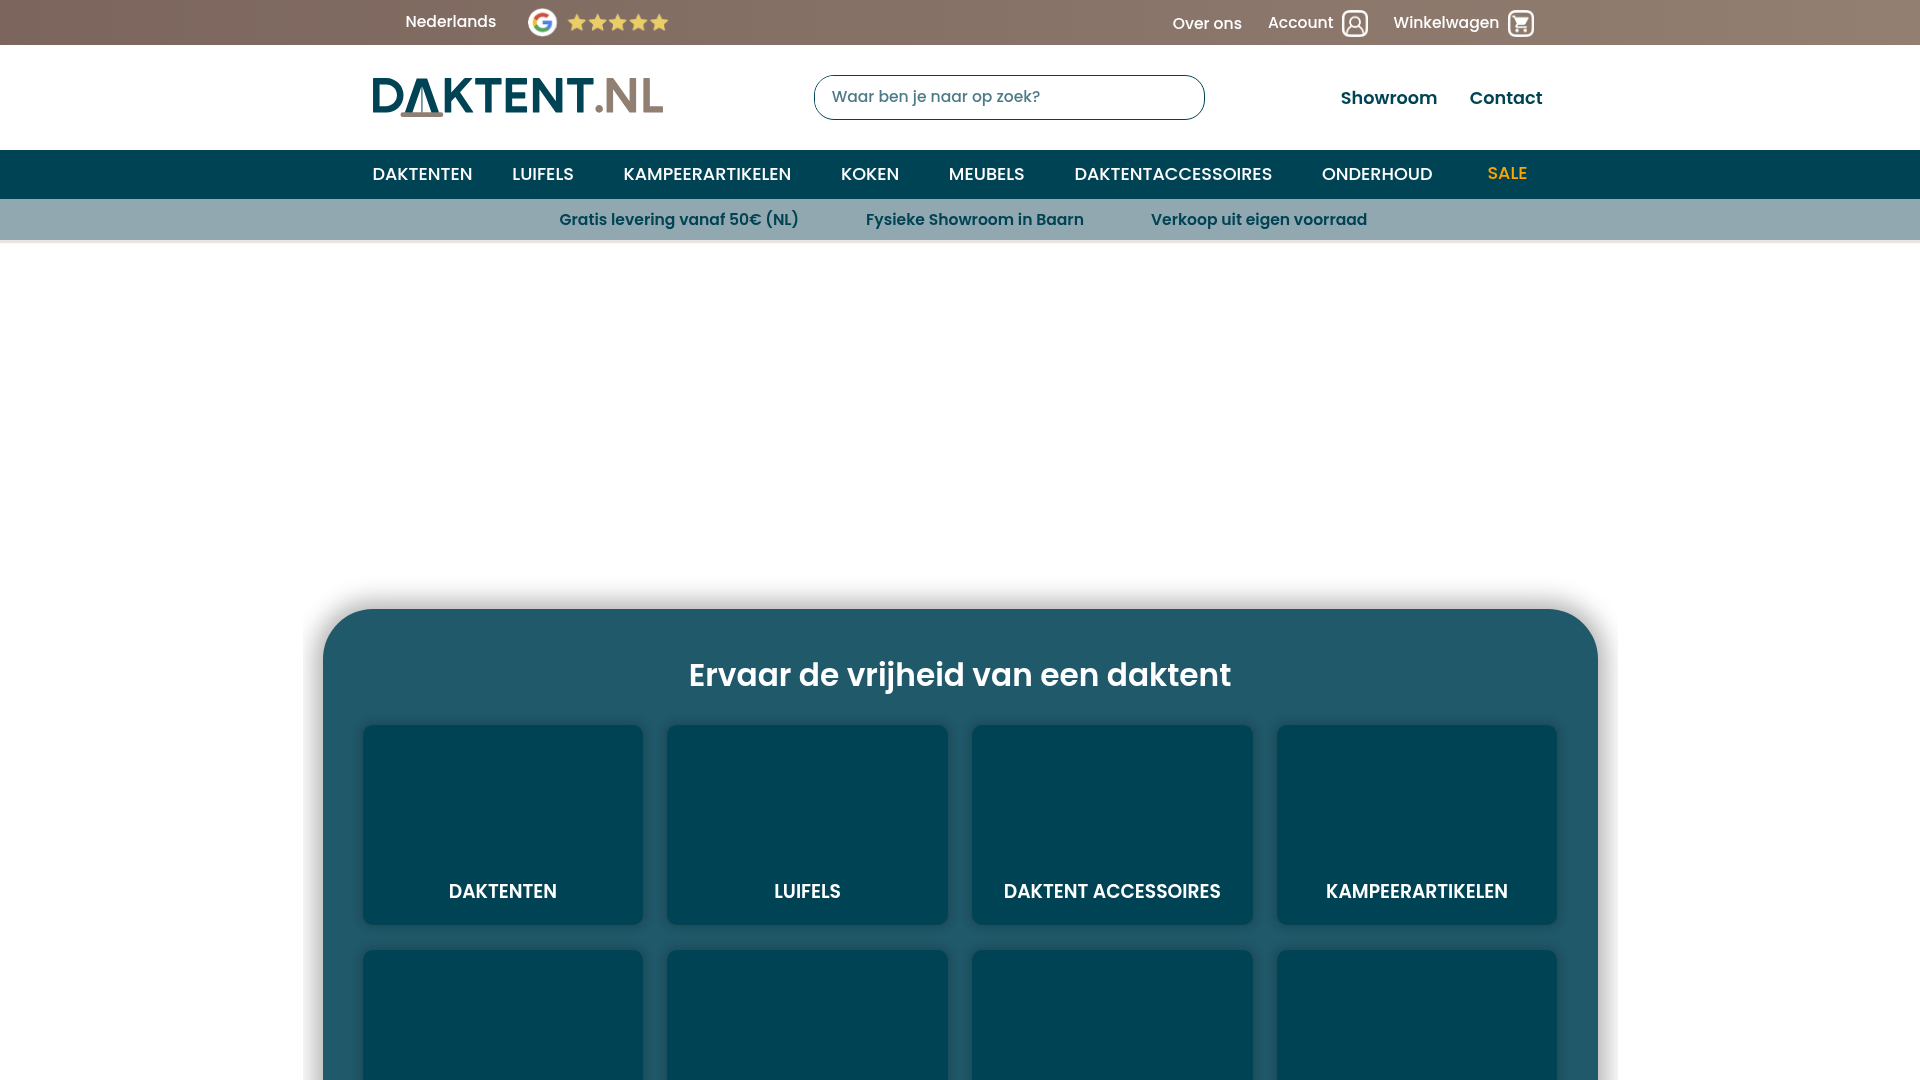Open the Nederlands language selector
This screenshot has height=1080, width=1920.
pos(450,22)
